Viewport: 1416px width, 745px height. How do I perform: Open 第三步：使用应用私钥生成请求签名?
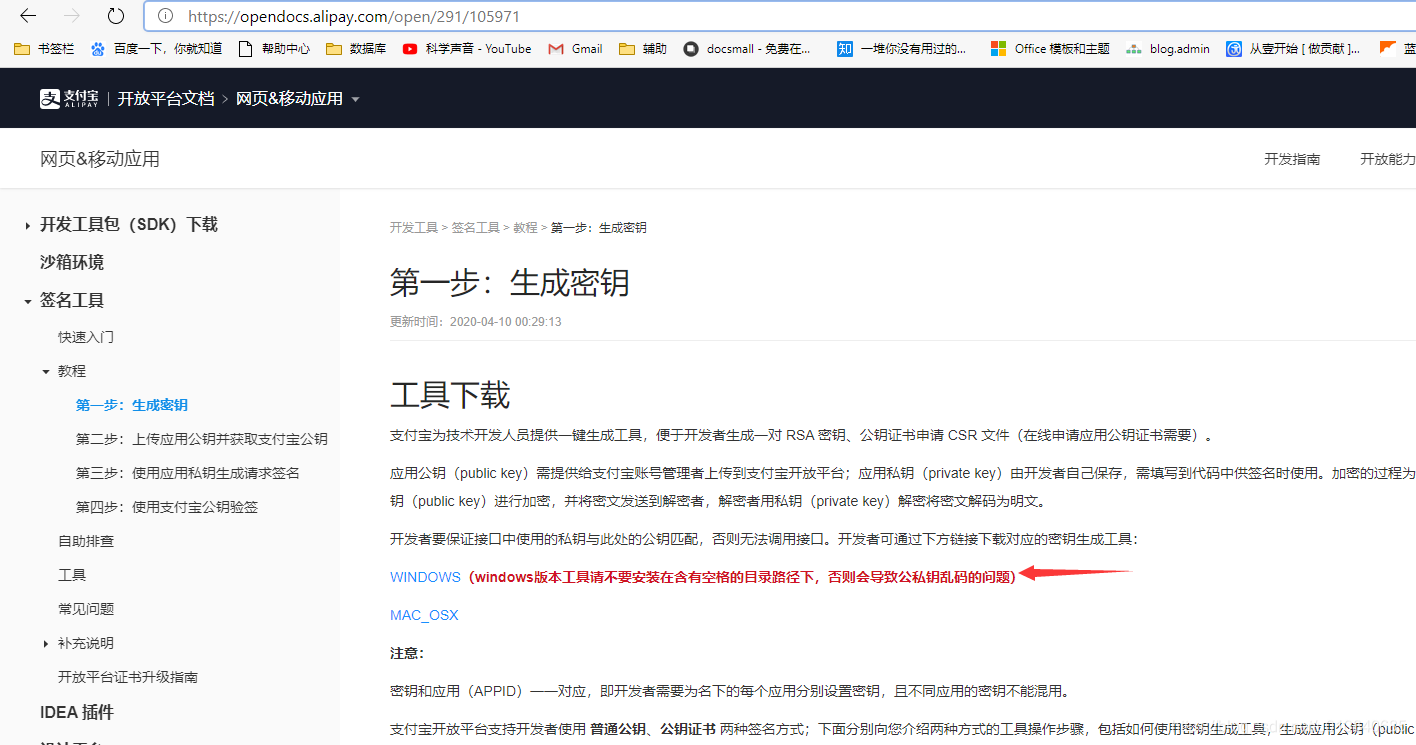click(188, 473)
